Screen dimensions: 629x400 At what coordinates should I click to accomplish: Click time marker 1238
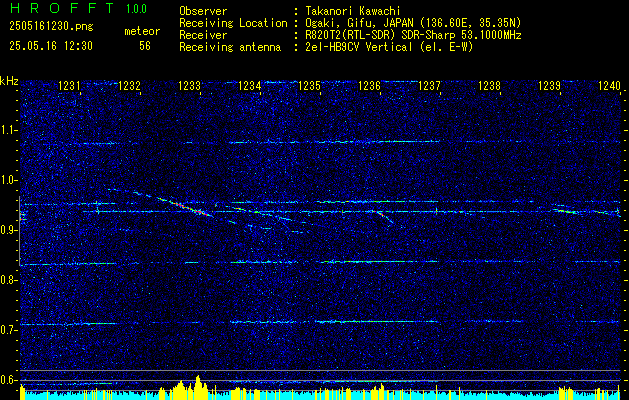[490, 85]
